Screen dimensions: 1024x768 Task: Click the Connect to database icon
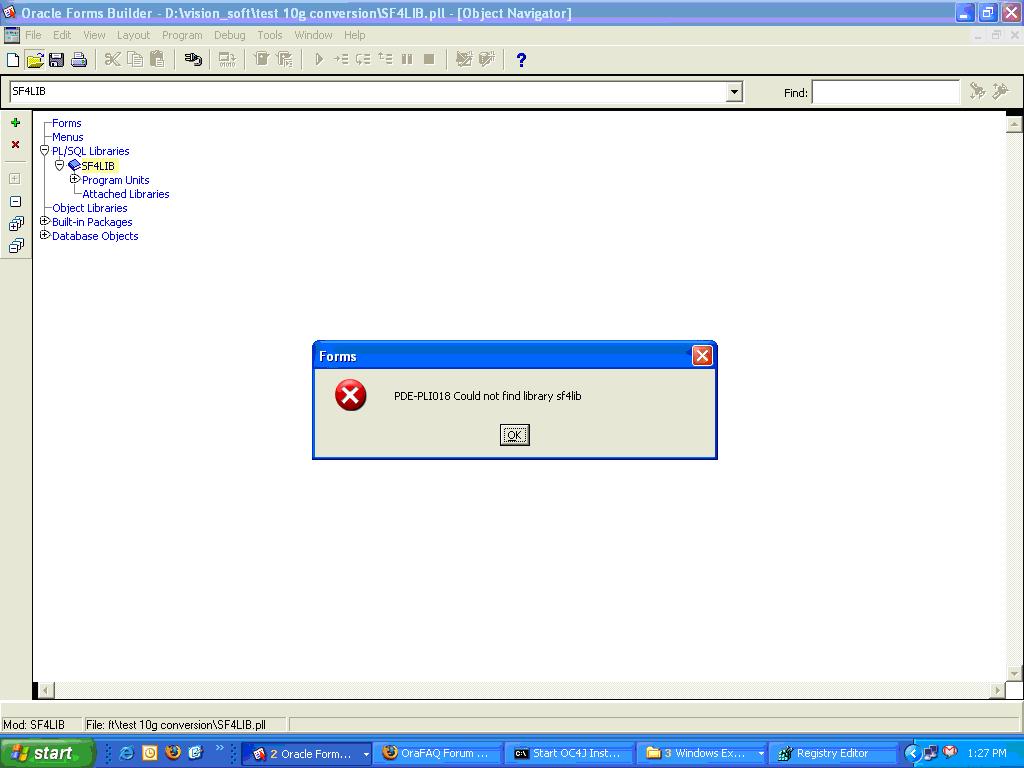pos(193,60)
